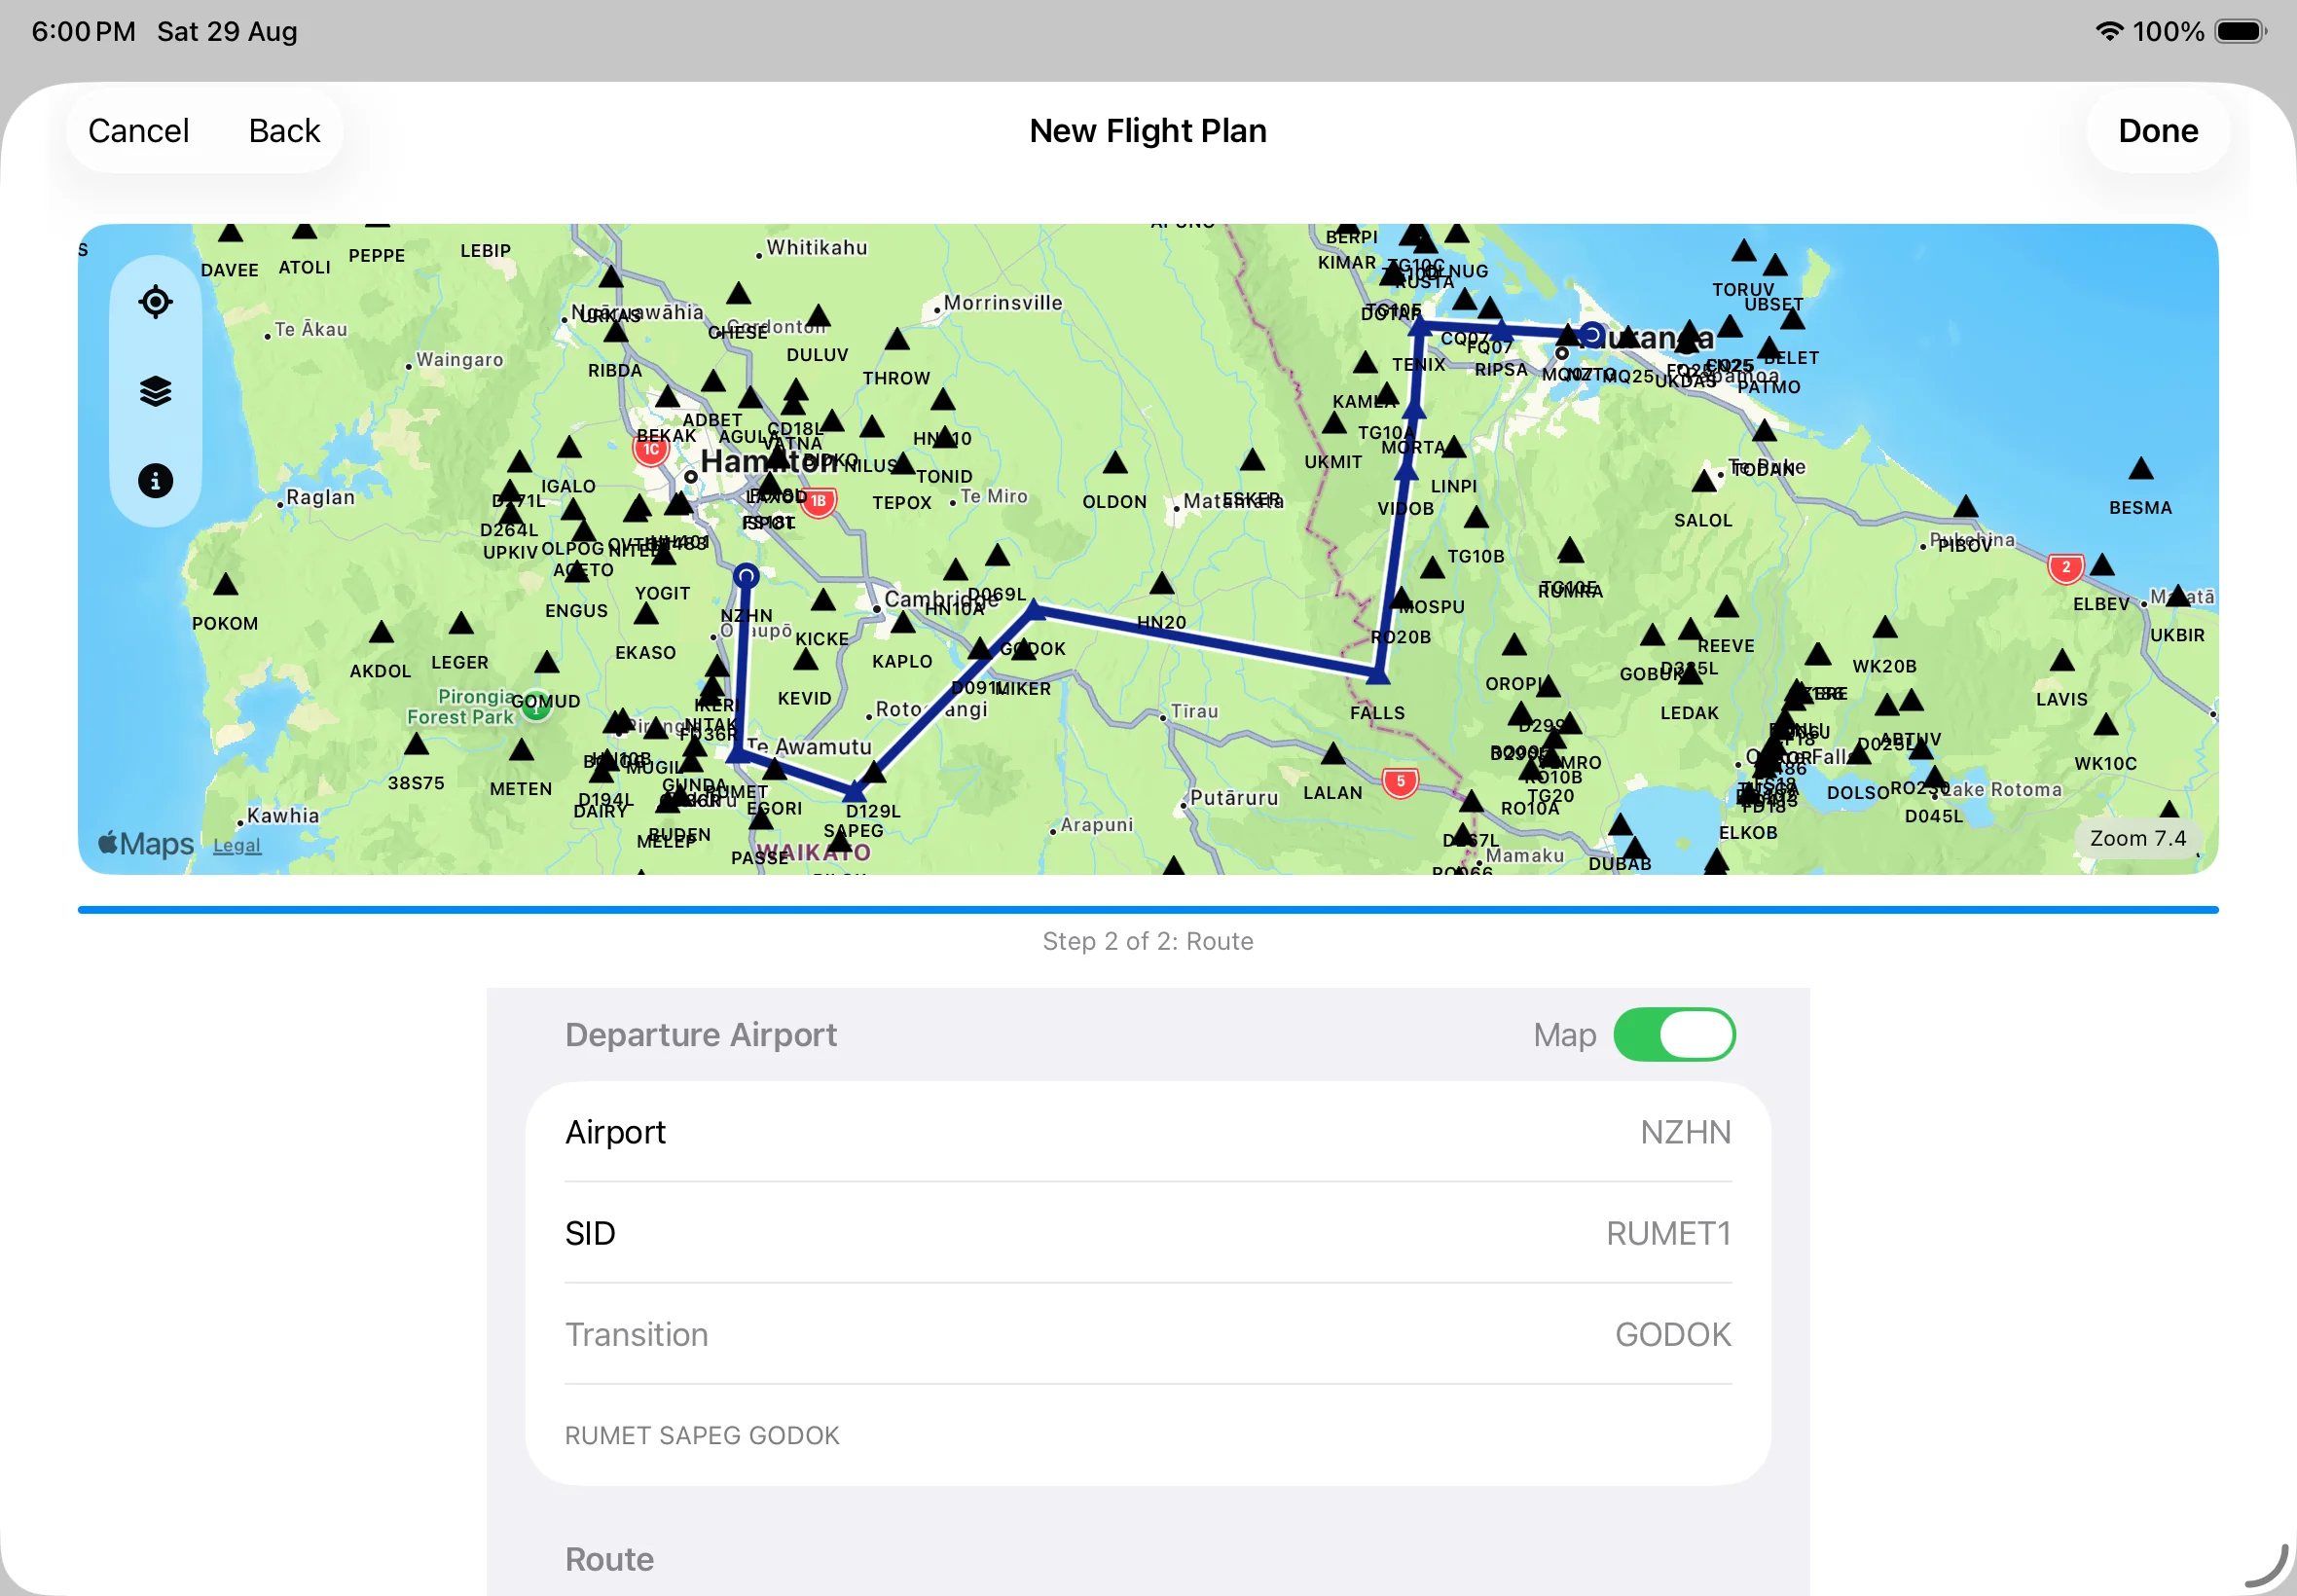Tap the Apple Maps logo
2297x1596 pixels.
pos(146,844)
